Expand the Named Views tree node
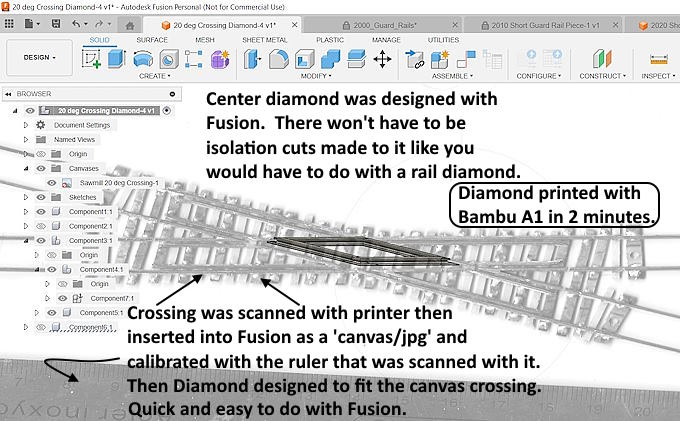This screenshot has width=680, height=421. tap(26, 140)
